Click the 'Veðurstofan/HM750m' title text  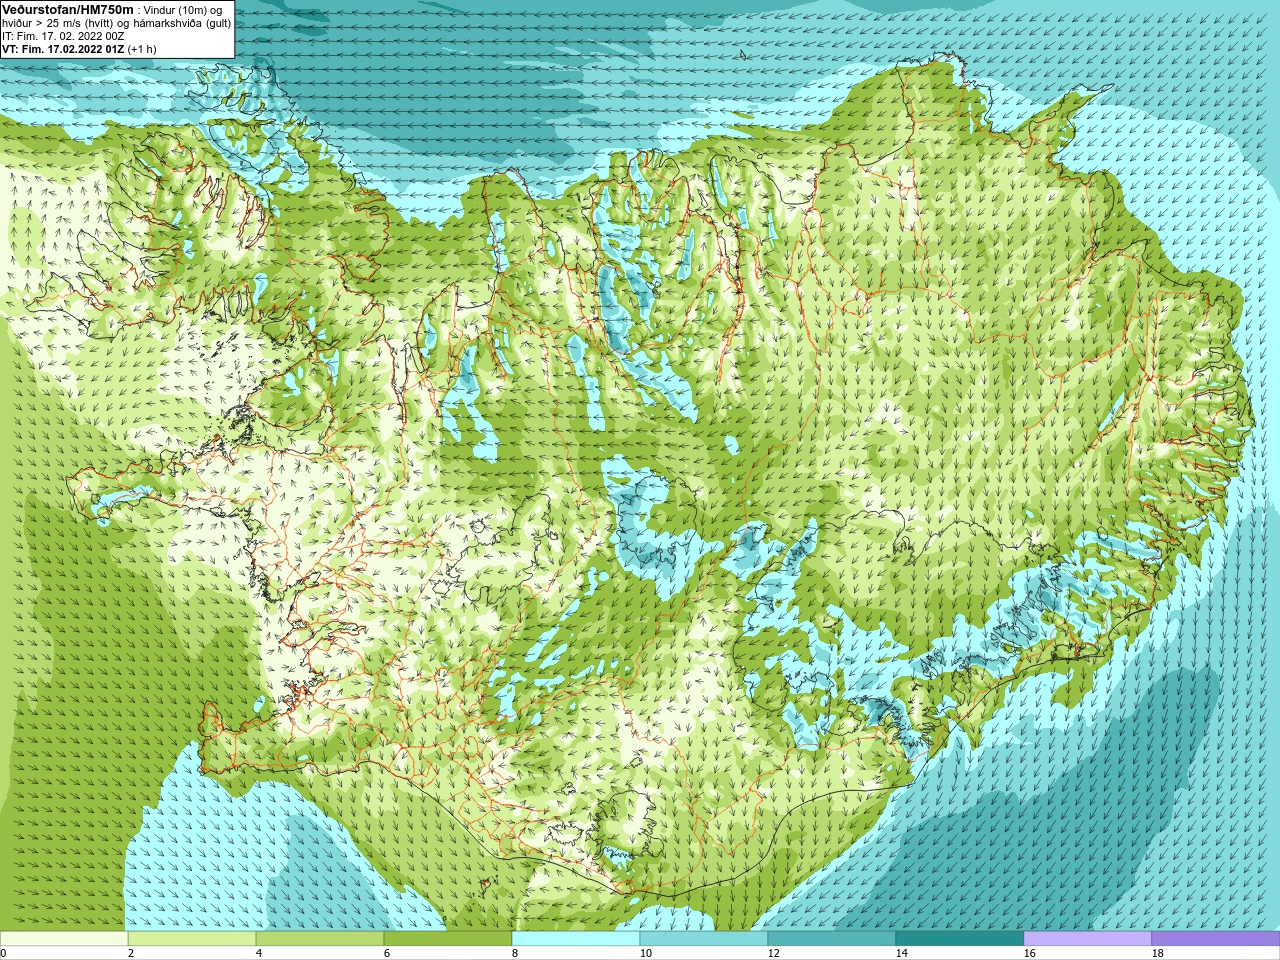[68, 9]
